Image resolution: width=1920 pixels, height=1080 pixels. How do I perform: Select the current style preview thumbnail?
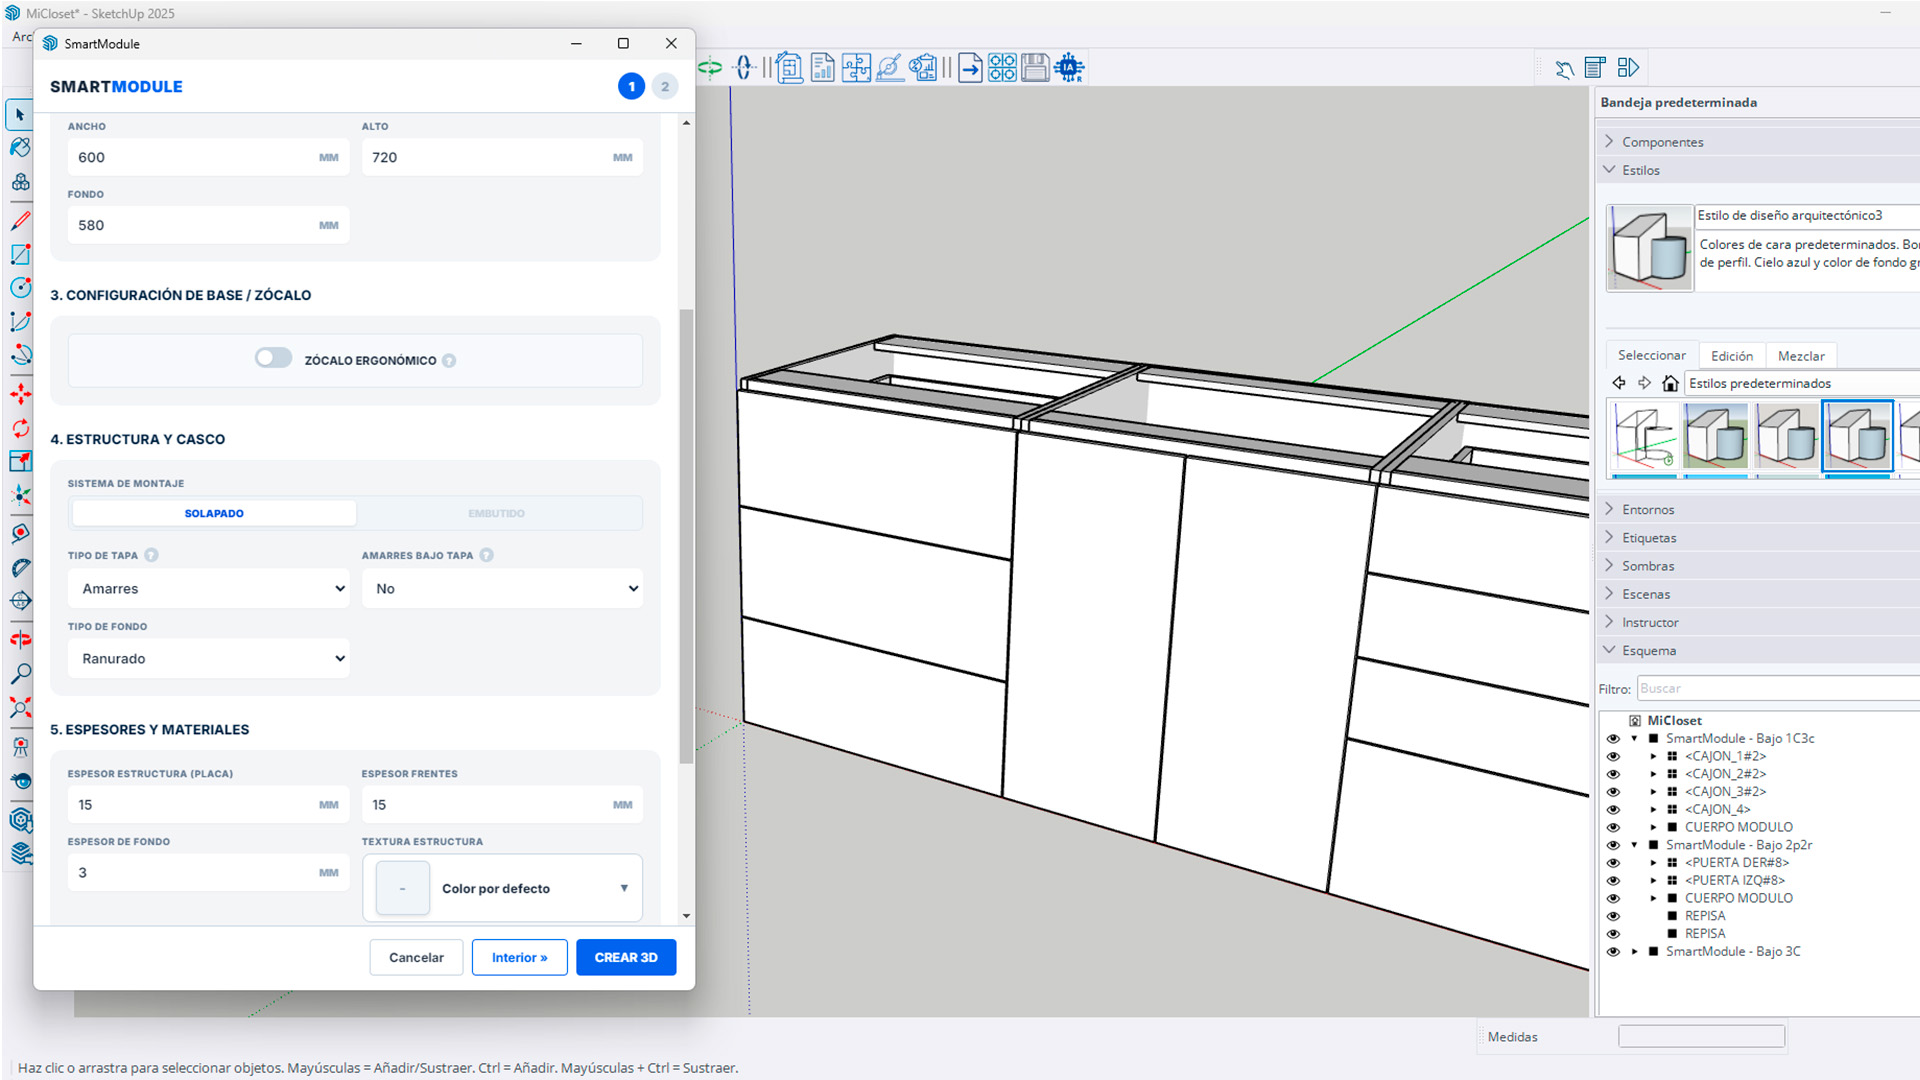point(1649,248)
